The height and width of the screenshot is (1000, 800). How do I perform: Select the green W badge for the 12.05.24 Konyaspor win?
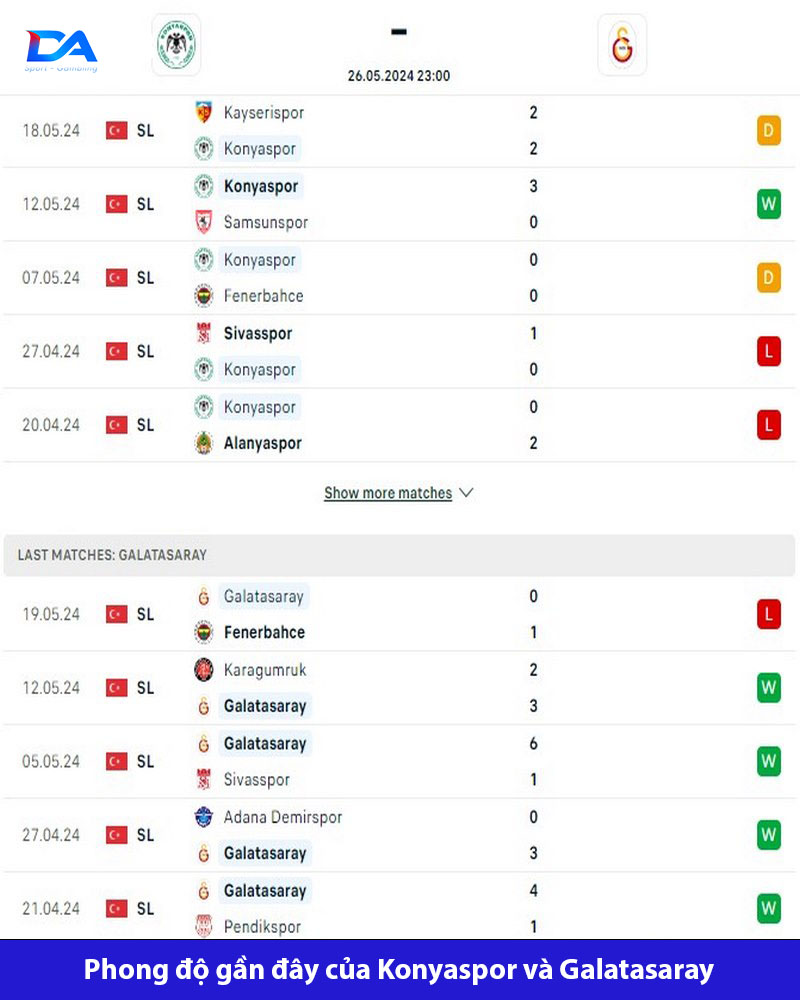(x=768, y=203)
